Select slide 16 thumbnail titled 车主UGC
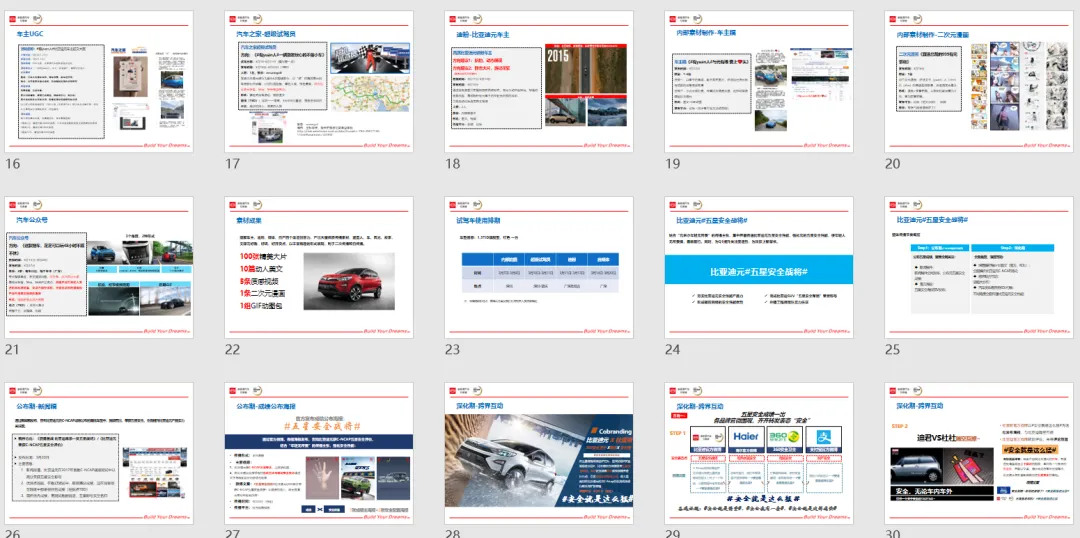 pos(98,81)
